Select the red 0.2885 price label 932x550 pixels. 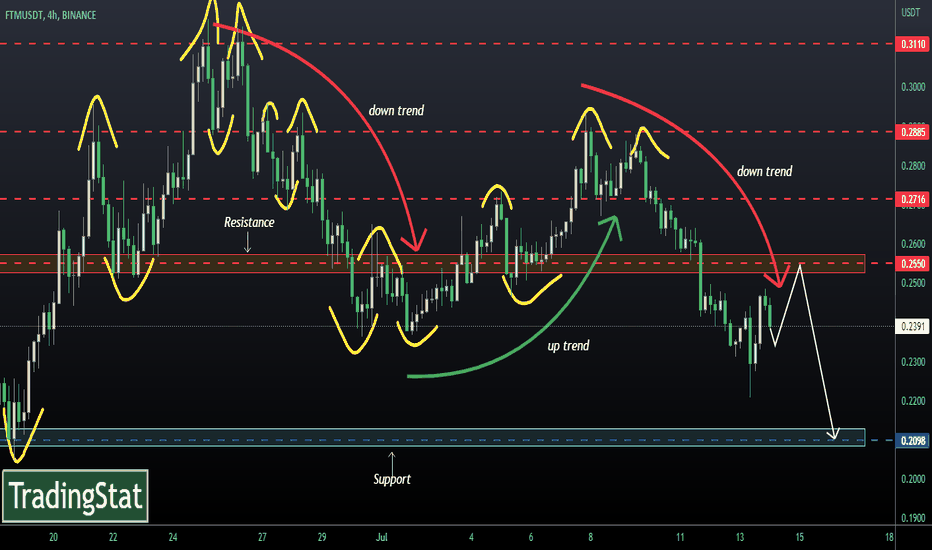tap(913, 132)
